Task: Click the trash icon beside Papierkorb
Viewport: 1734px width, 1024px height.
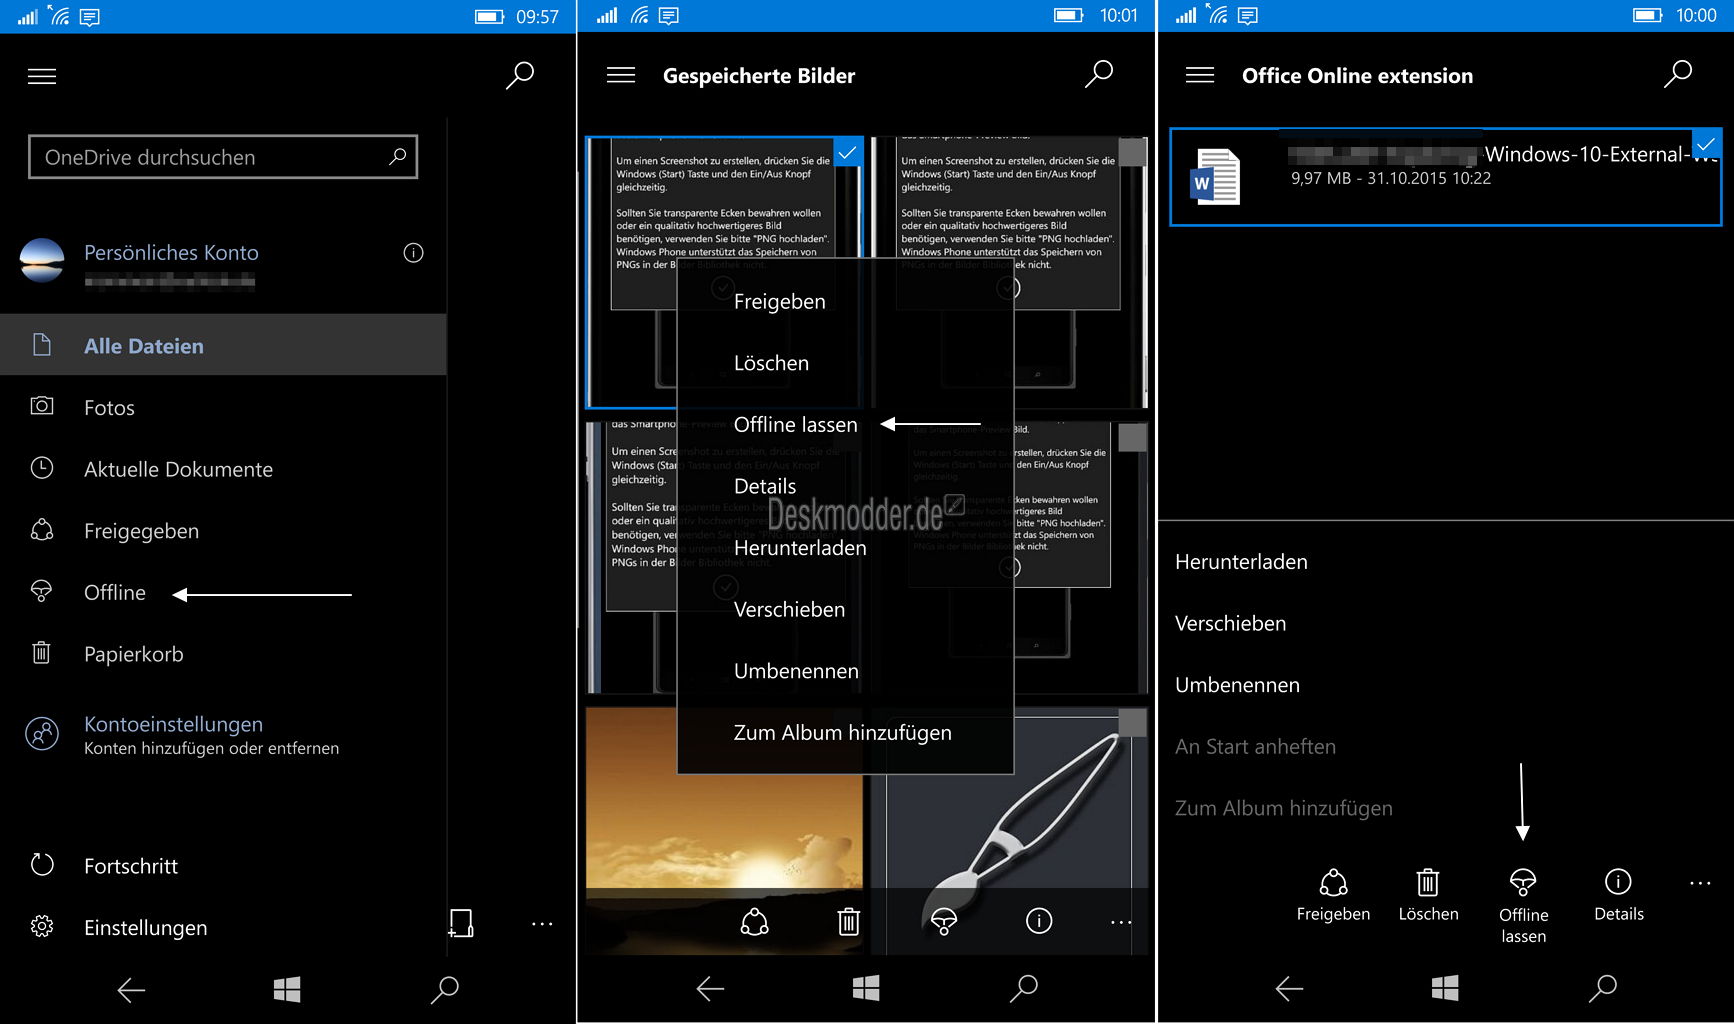Action: 42,653
